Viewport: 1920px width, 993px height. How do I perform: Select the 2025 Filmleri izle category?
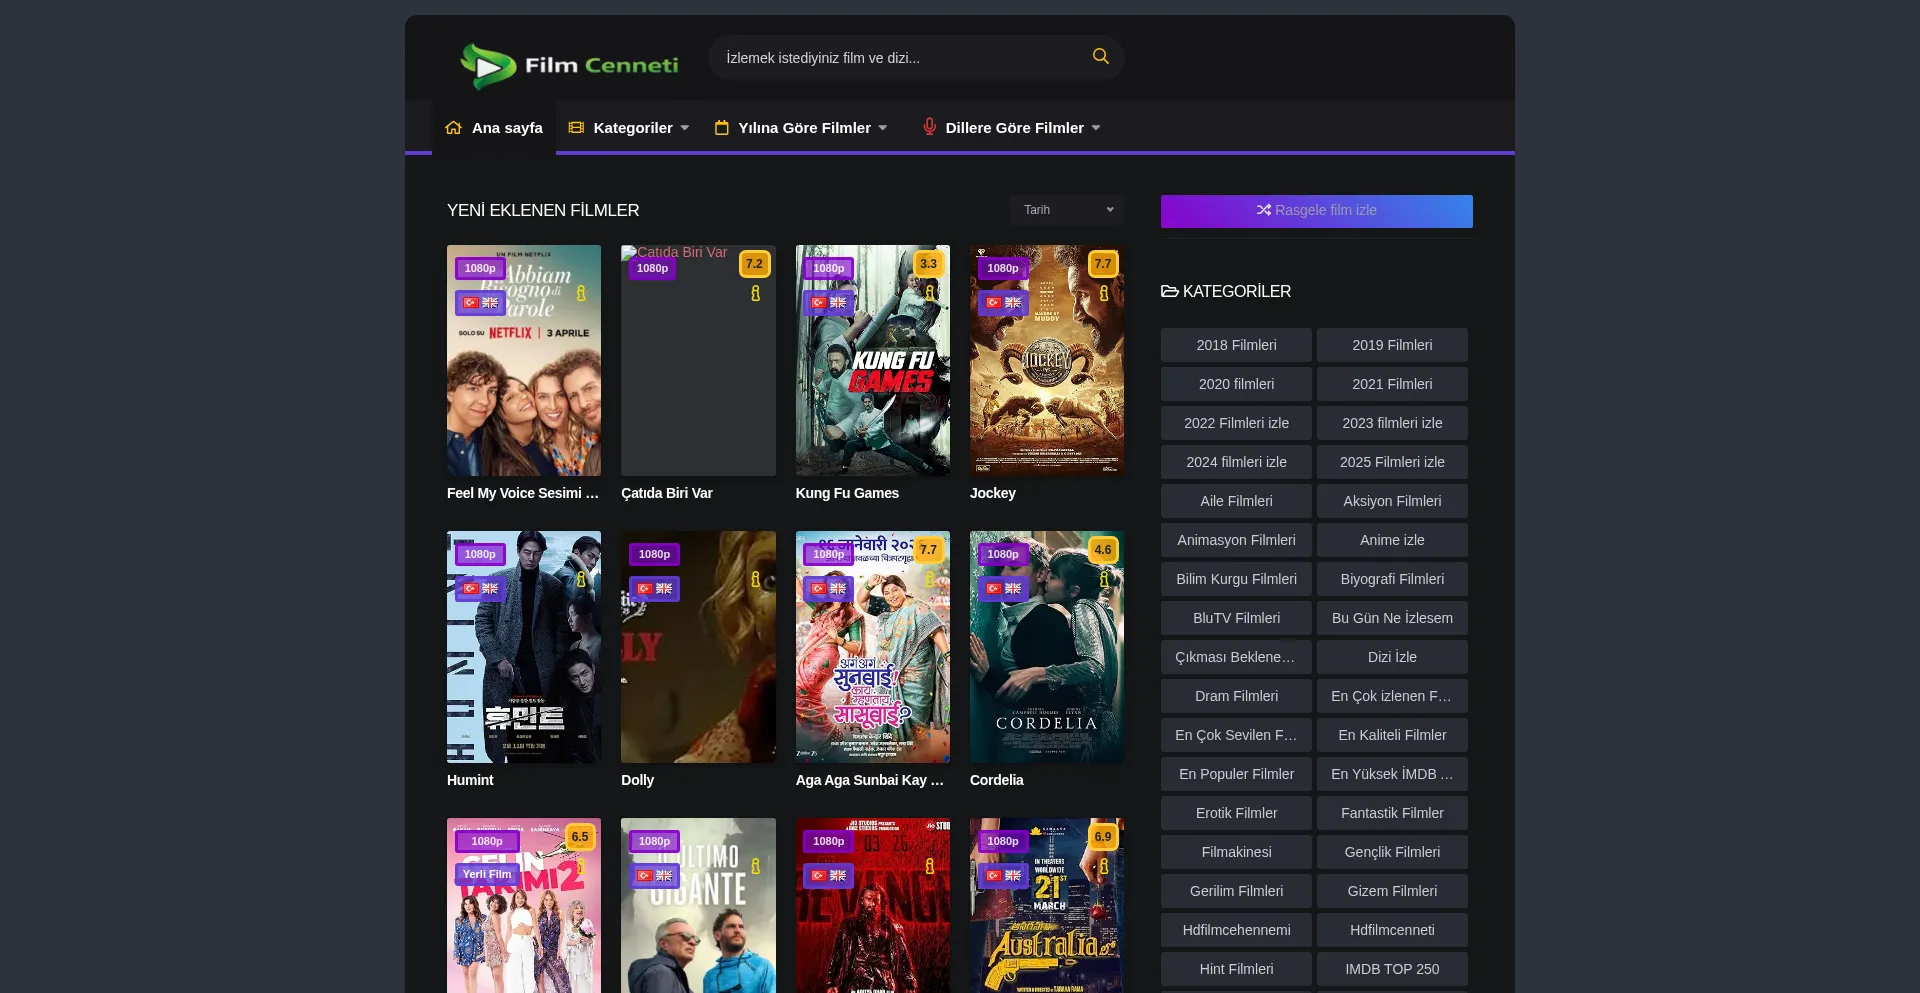tap(1392, 462)
